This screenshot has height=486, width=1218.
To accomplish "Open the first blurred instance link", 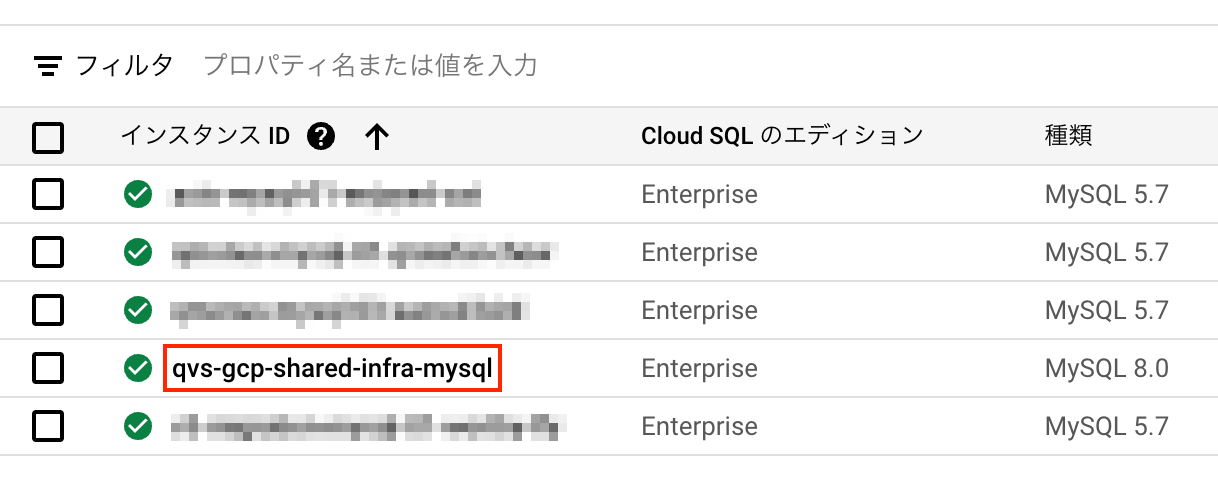I will pyautogui.click(x=326, y=195).
